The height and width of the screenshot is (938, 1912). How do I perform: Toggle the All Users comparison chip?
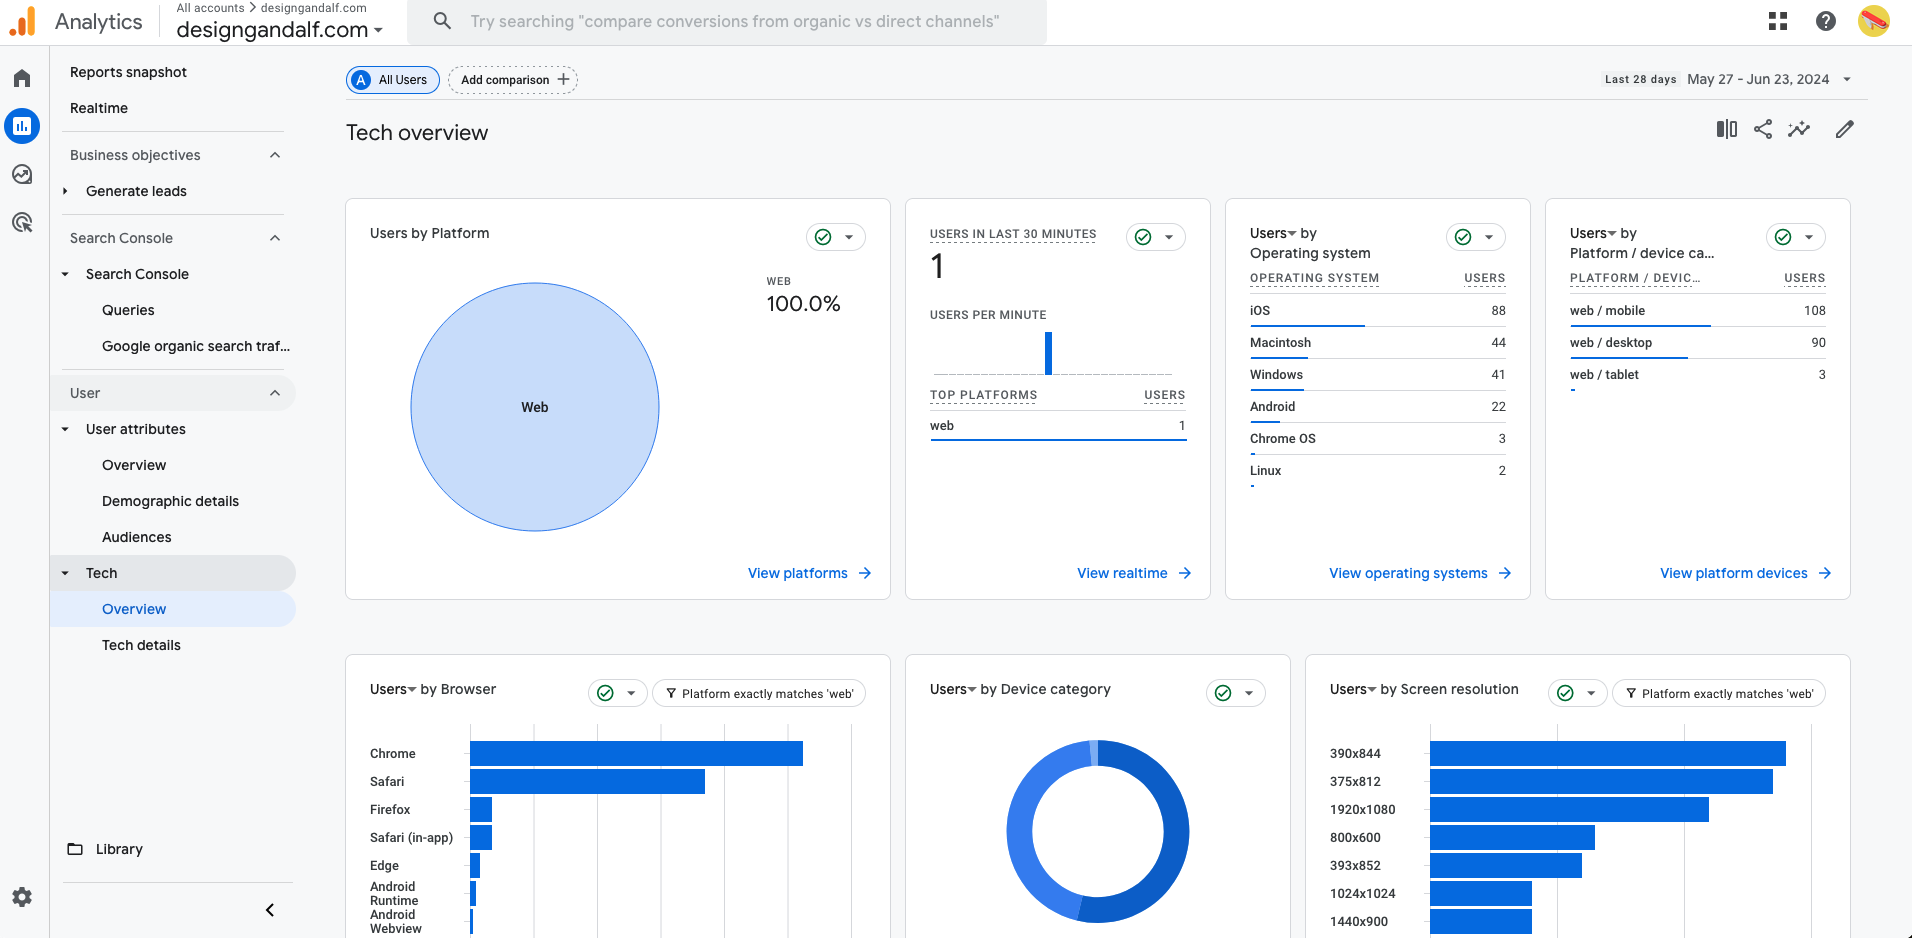click(x=392, y=80)
